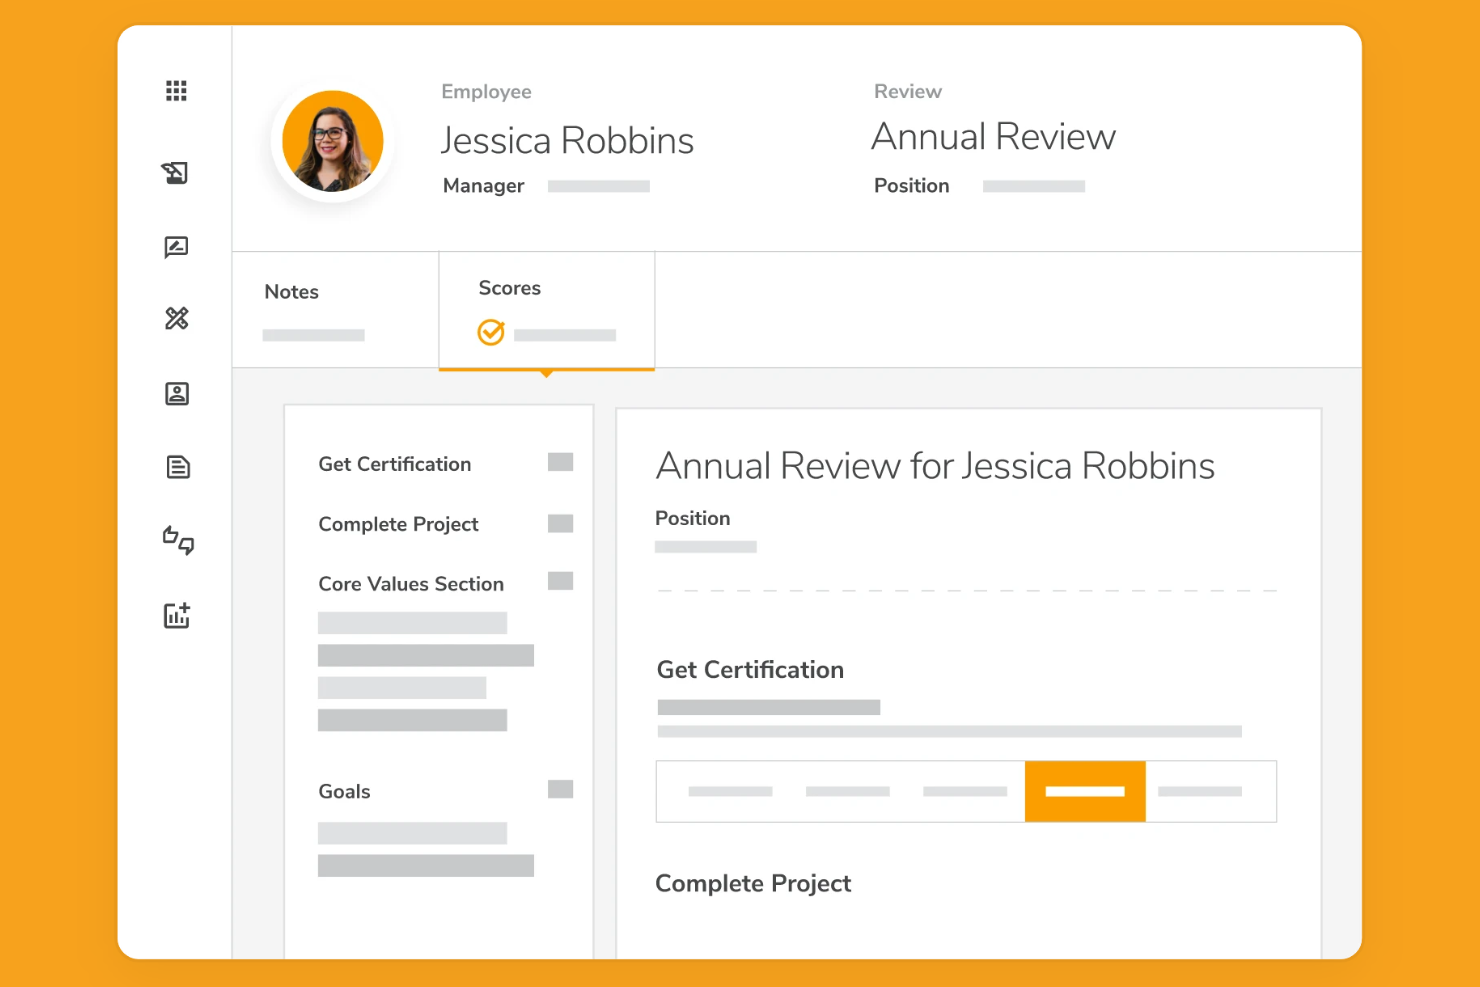Open the apps grid menu icon
The height and width of the screenshot is (987, 1480).
point(176,91)
